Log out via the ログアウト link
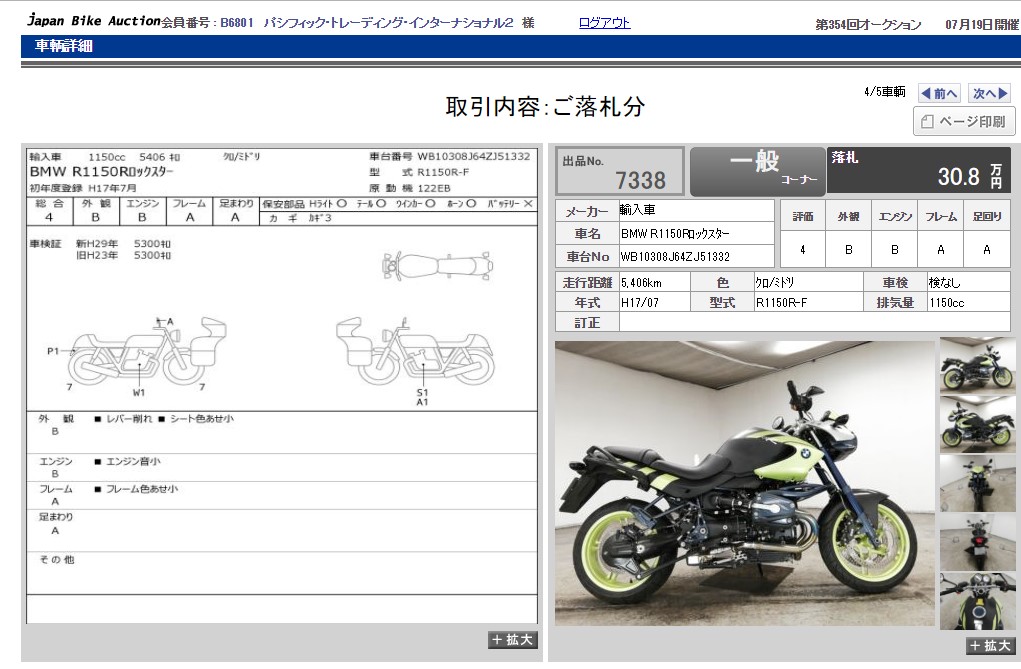Image resolution: width=1021 pixels, height=669 pixels. tap(604, 23)
